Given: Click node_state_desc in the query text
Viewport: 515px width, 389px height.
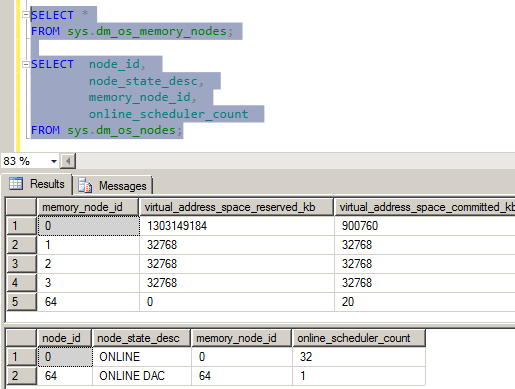Looking at the screenshot, I should pyautogui.click(x=143, y=81).
